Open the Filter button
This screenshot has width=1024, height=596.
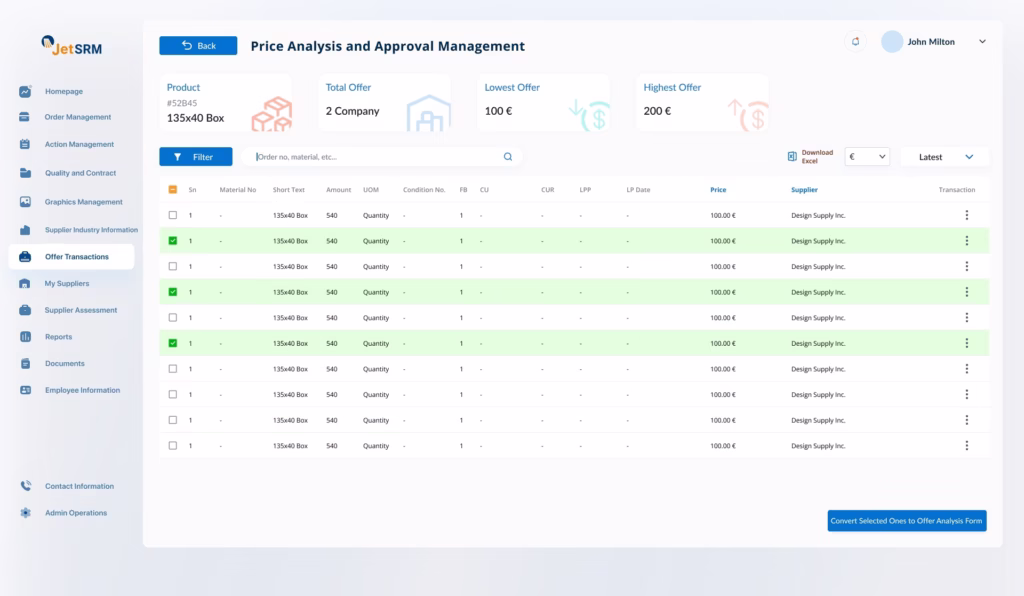[x=195, y=157]
